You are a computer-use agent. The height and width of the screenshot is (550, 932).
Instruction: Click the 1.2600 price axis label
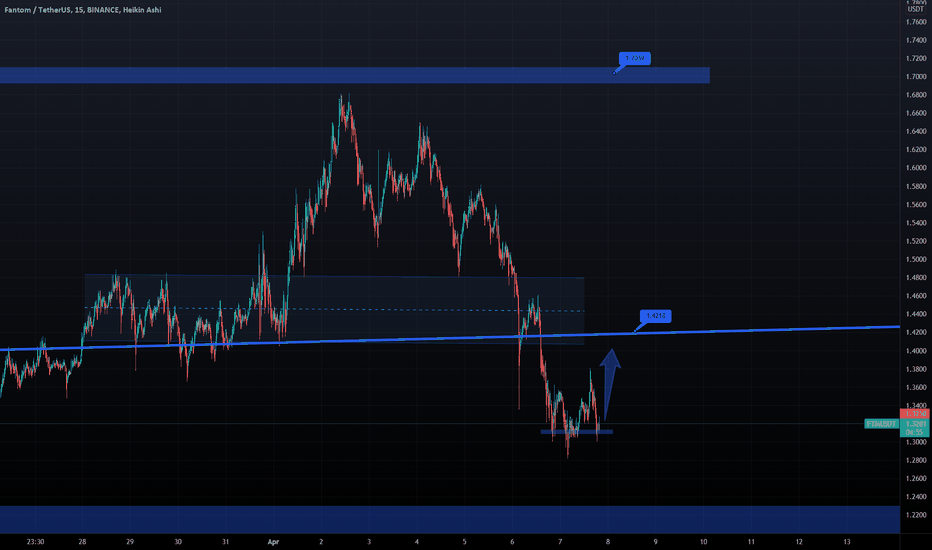pyautogui.click(x=916, y=479)
